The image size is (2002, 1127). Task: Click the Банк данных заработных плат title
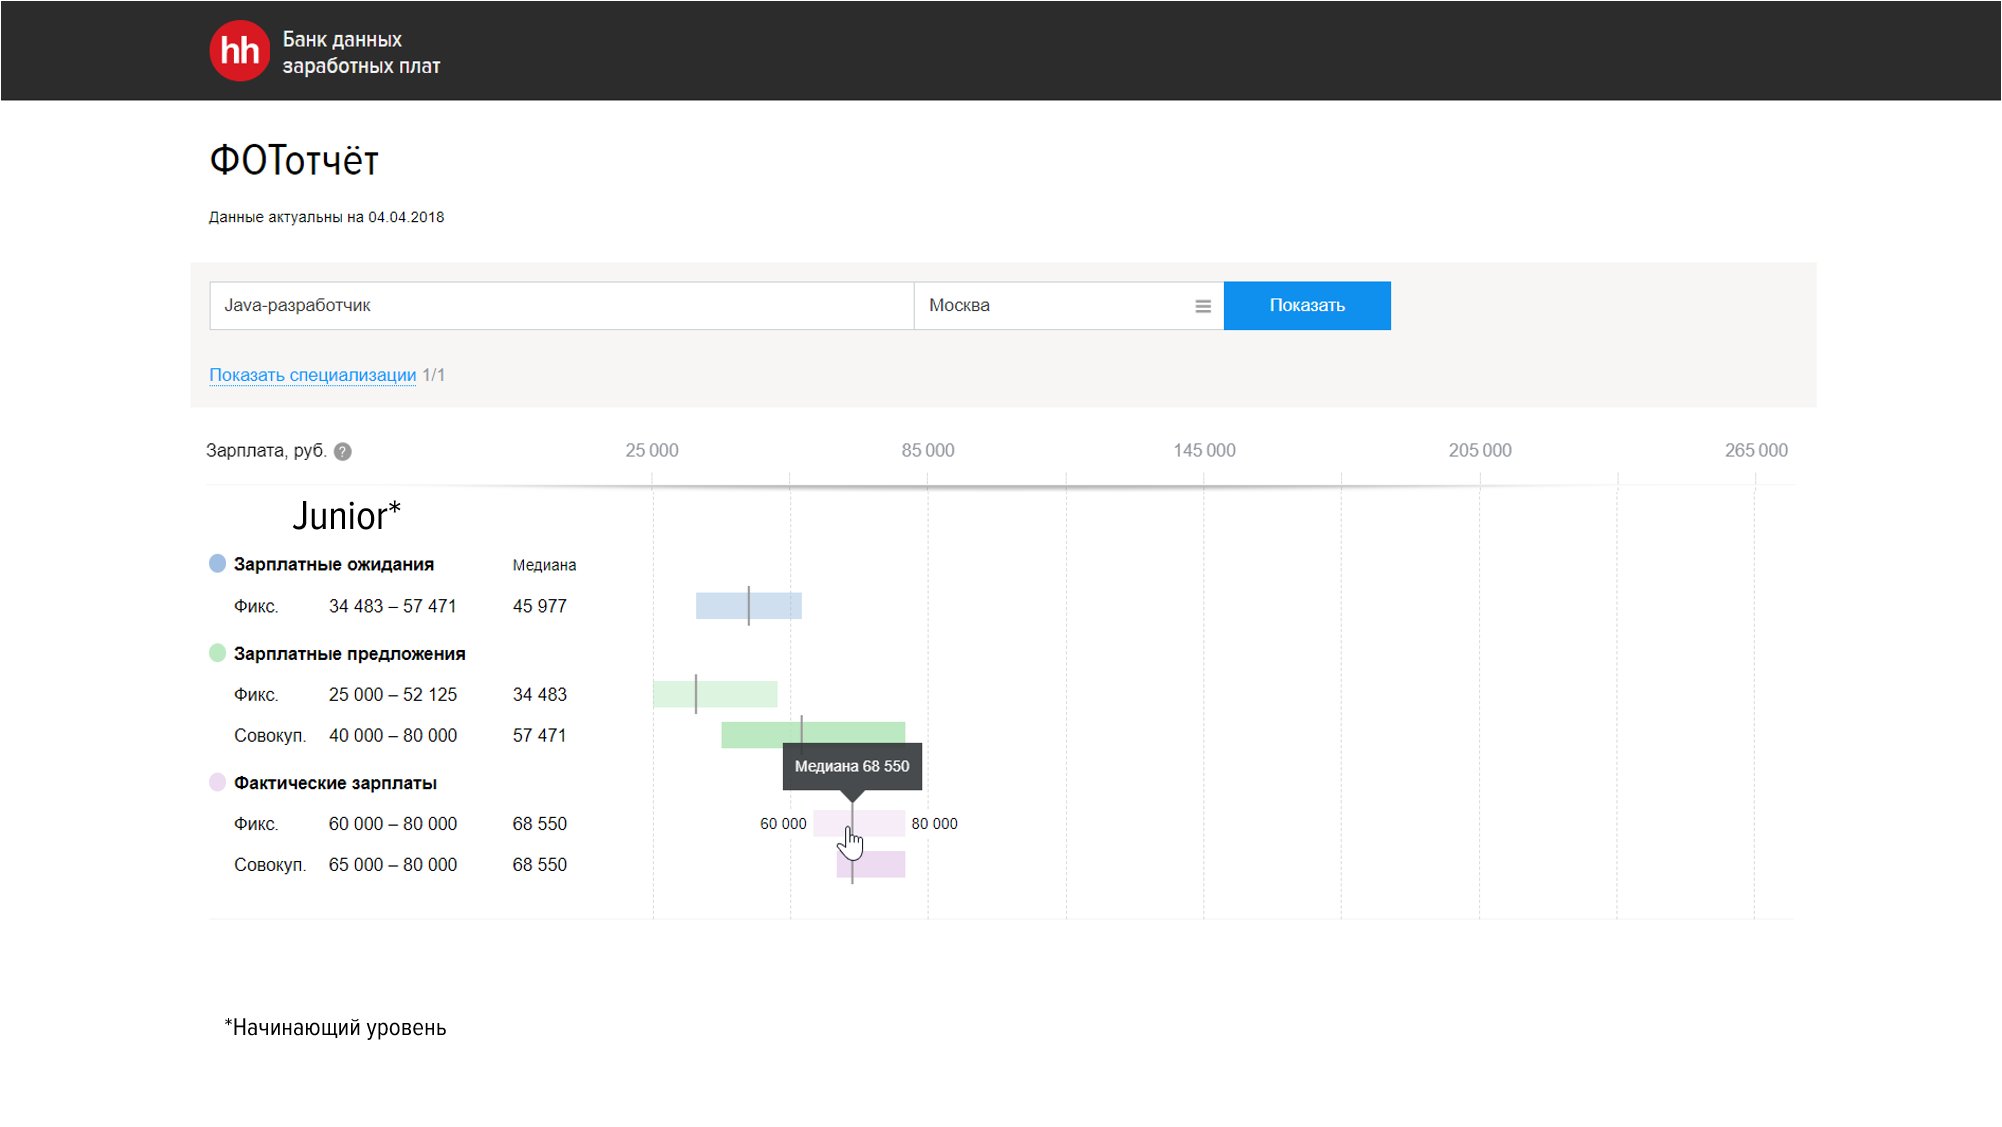click(360, 52)
